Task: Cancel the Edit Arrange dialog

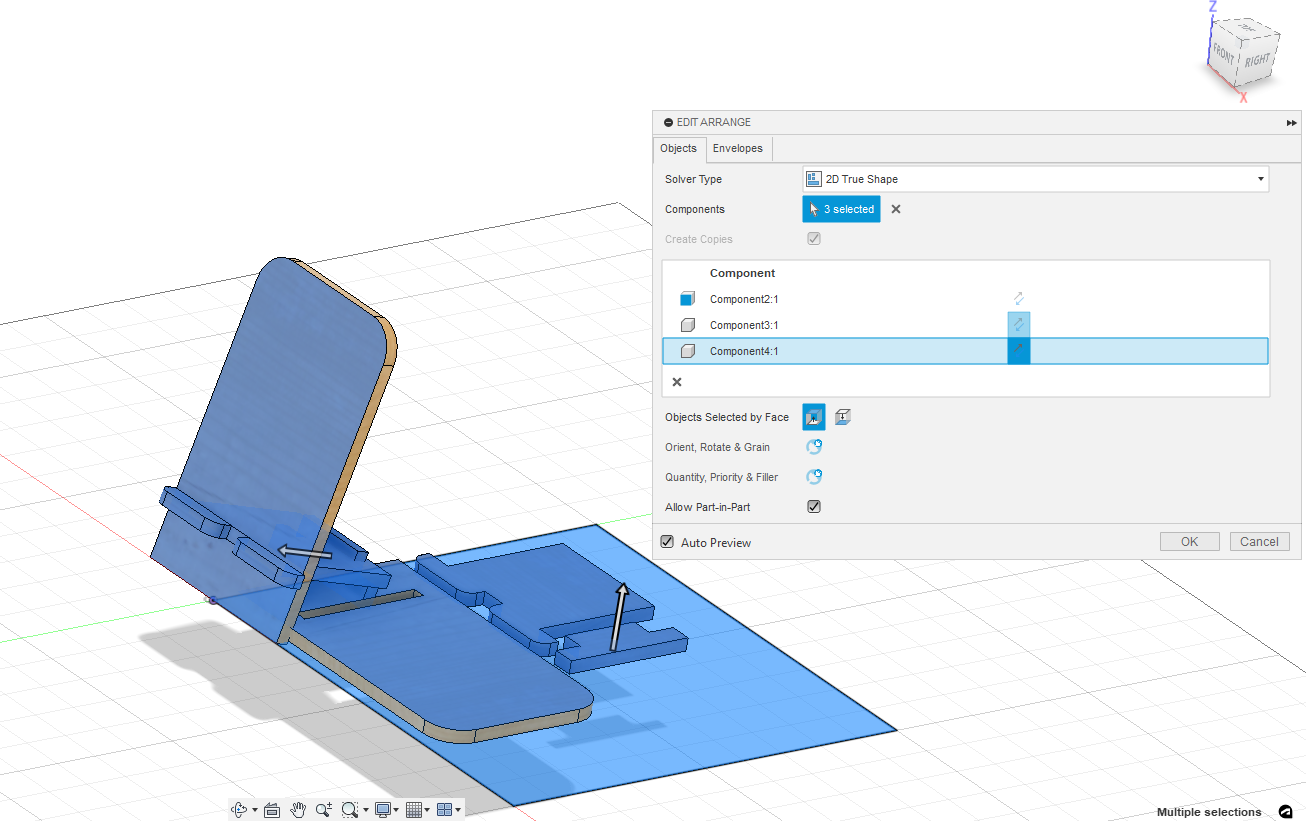Action: pyautogui.click(x=1259, y=541)
